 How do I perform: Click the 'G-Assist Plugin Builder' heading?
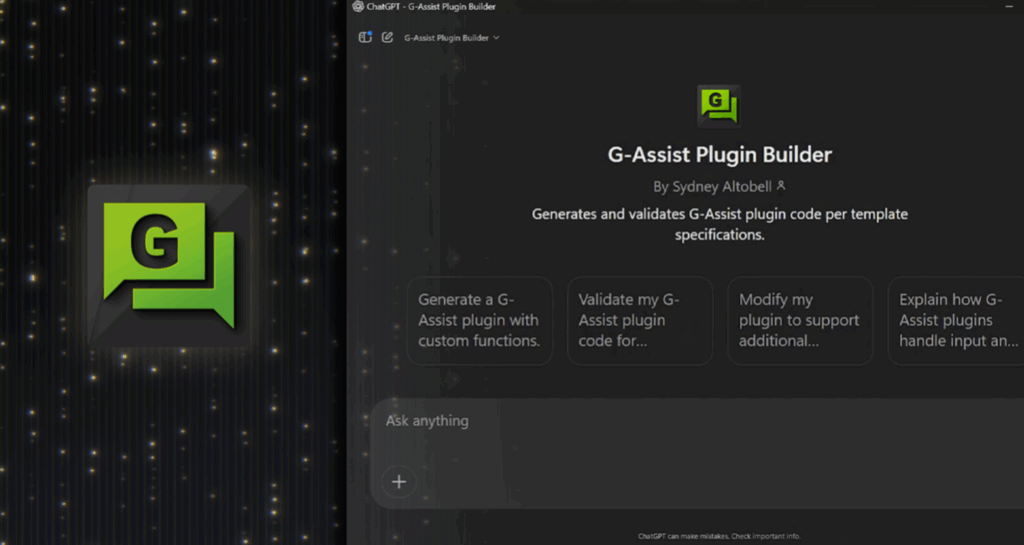720,155
